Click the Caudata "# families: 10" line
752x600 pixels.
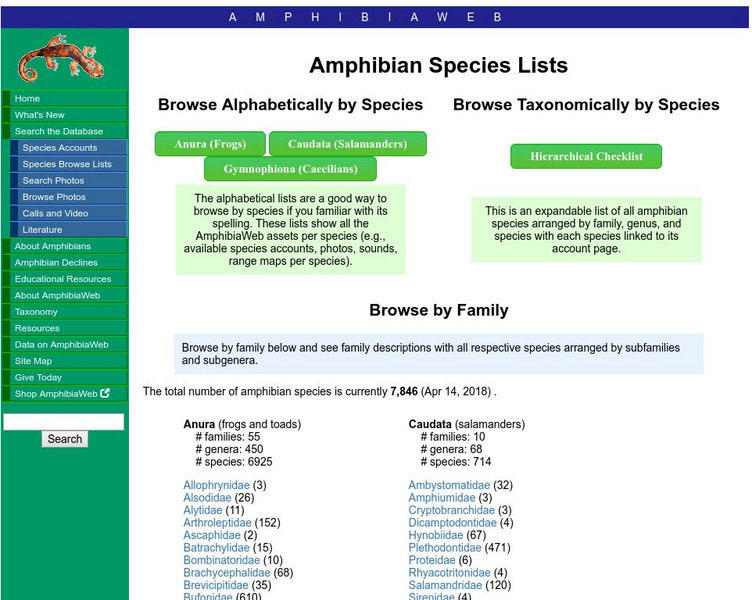[453, 436]
